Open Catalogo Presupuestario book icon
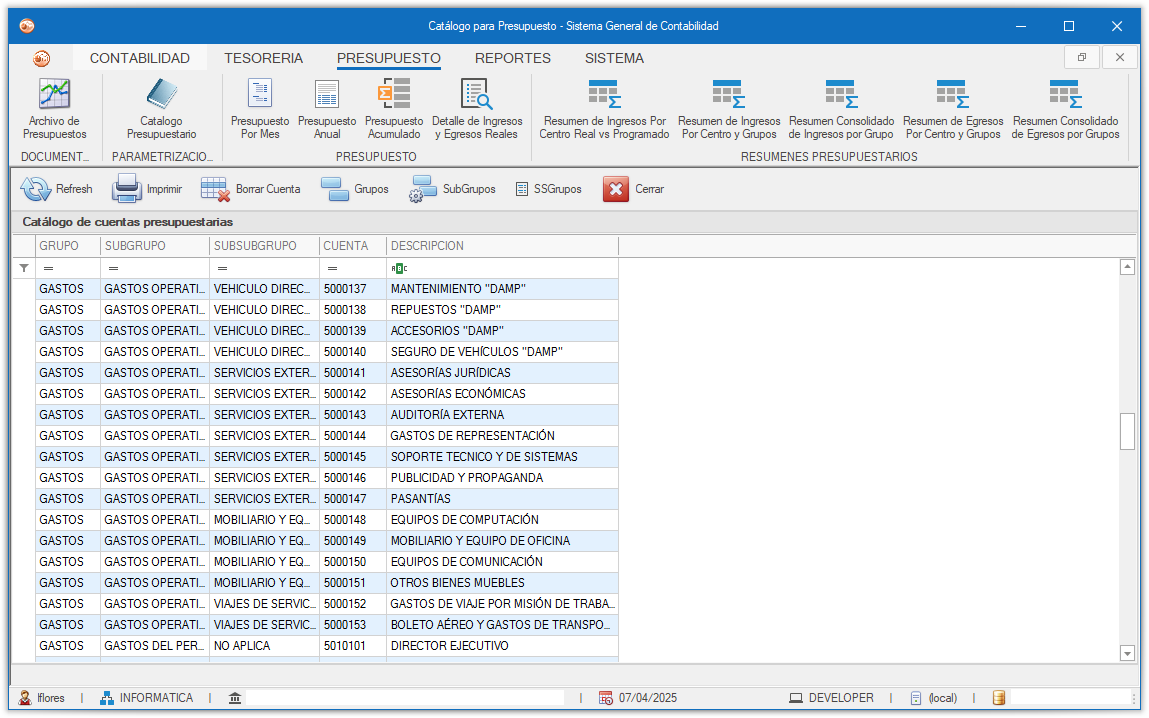The image size is (1149, 718). (162, 95)
